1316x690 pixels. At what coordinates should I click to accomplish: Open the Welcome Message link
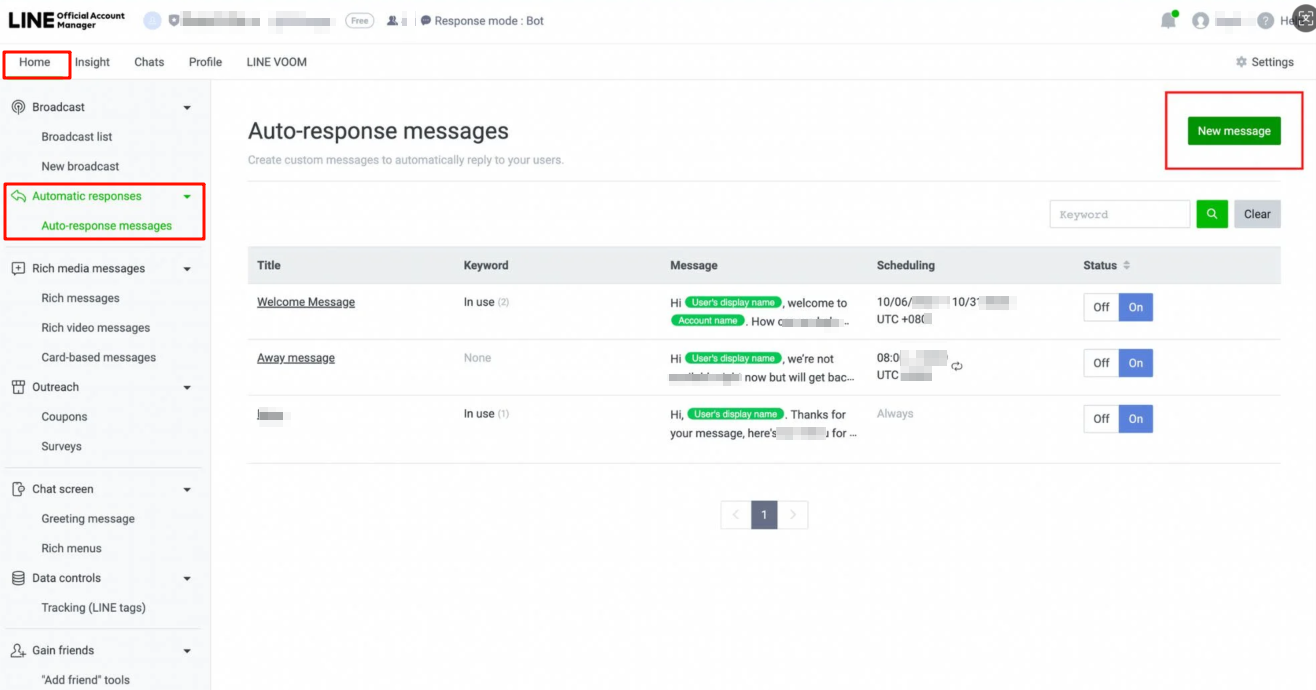pos(306,302)
